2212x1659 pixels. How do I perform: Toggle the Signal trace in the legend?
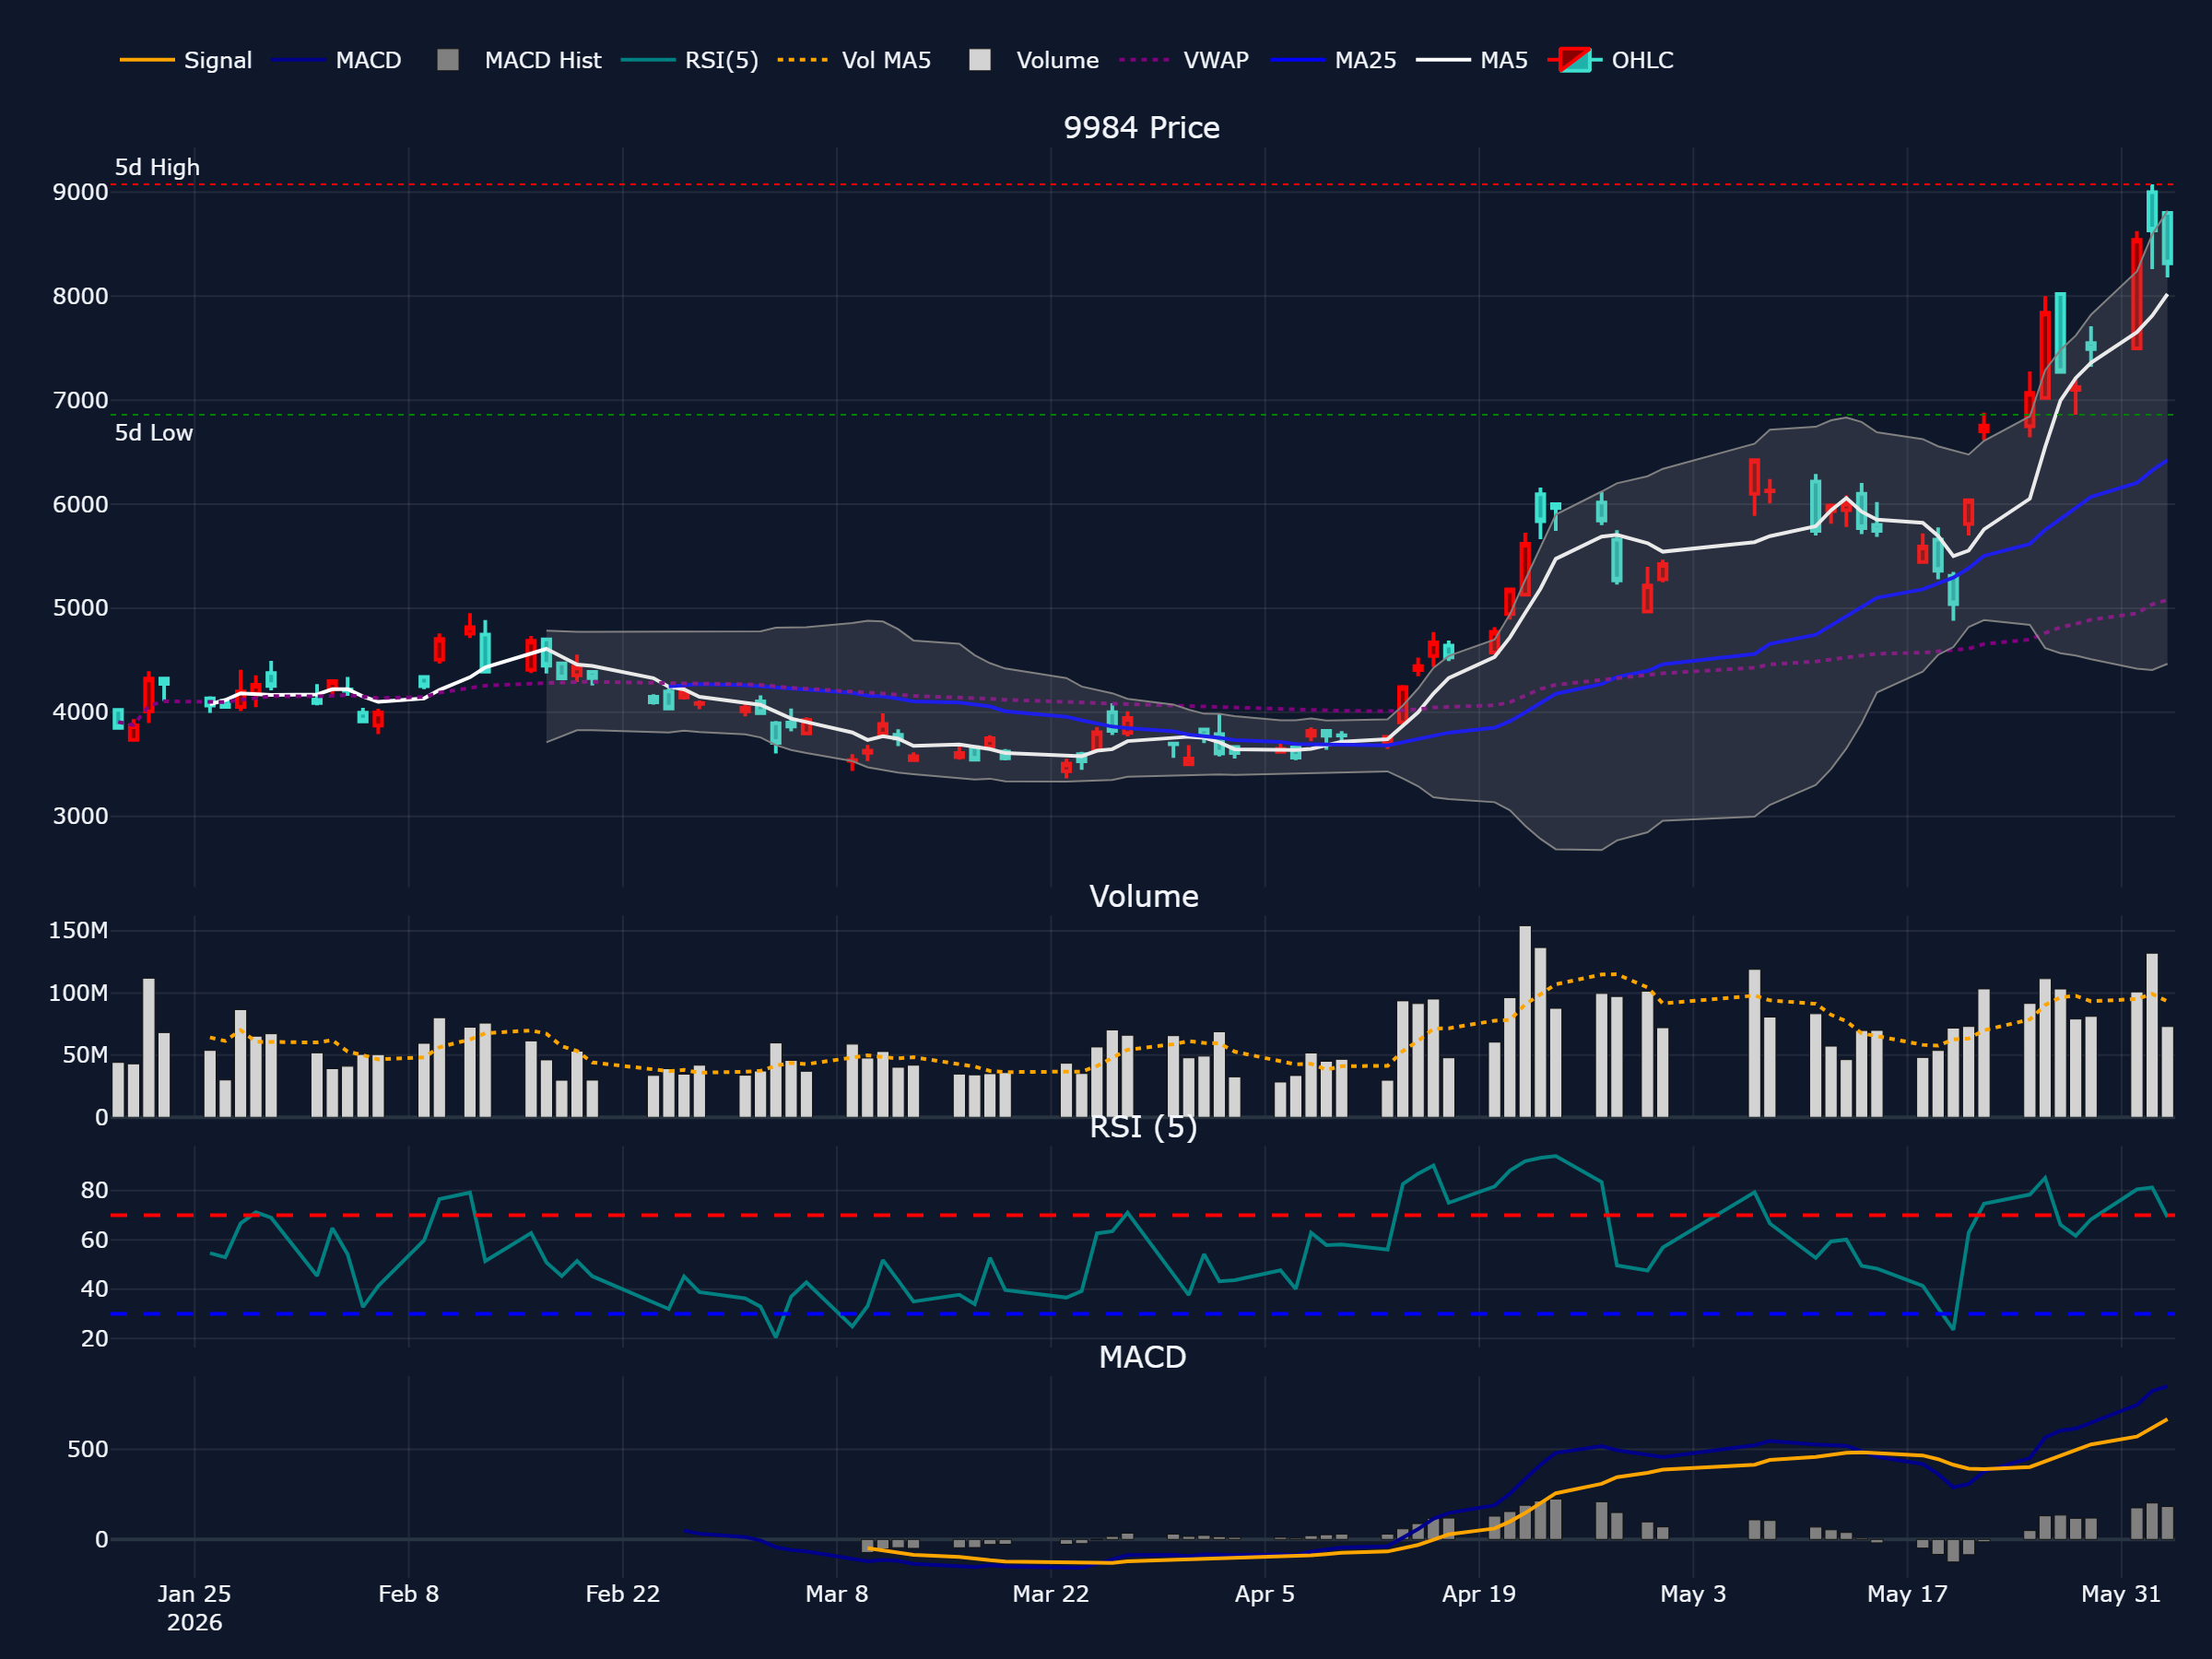tap(186, 60)
